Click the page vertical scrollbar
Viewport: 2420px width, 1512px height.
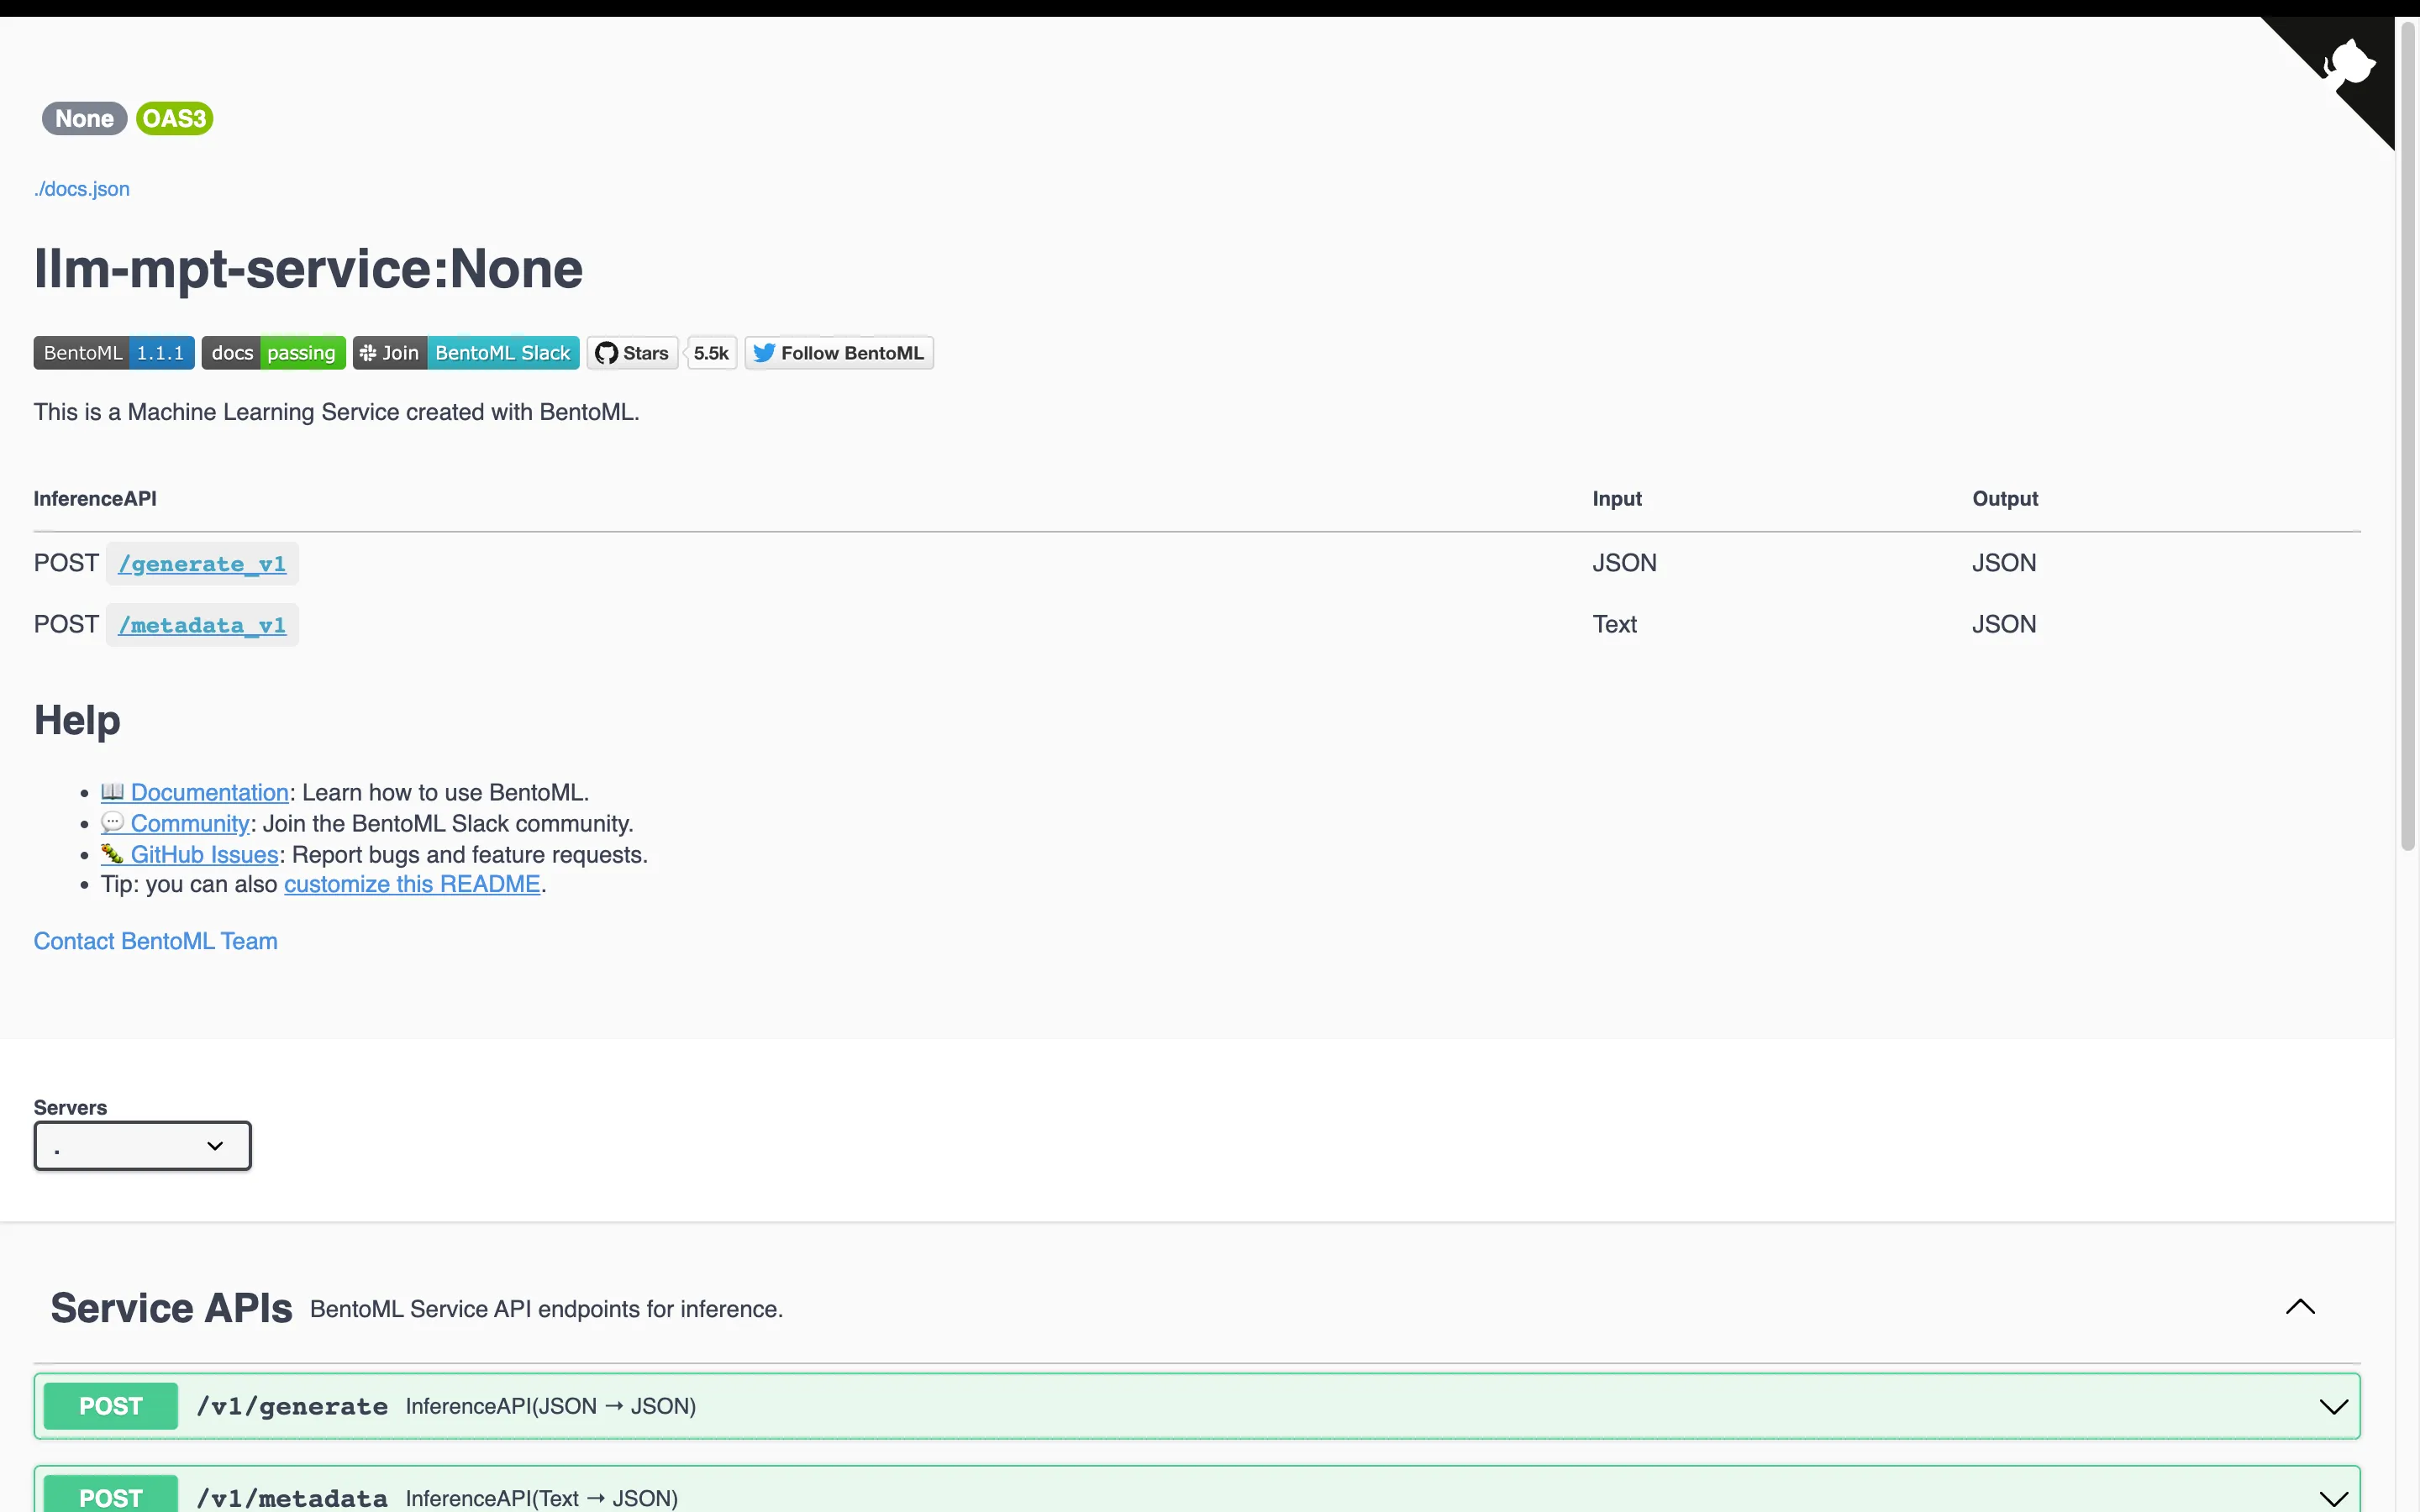2408,435
